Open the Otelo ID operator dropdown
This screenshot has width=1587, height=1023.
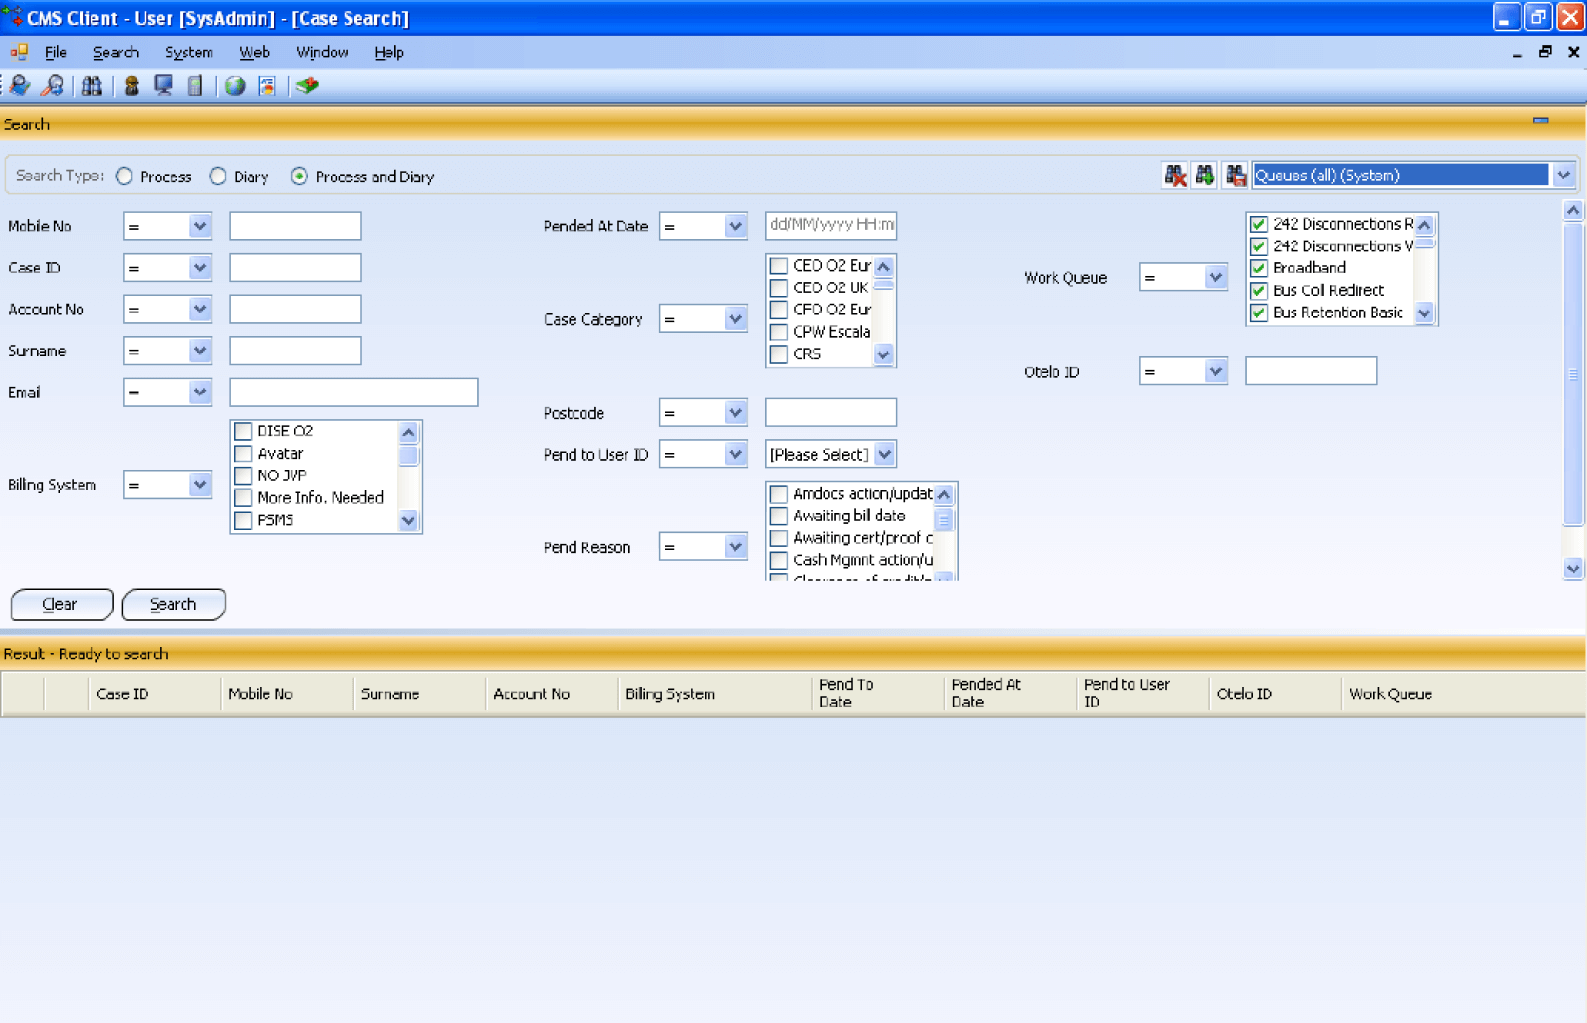click(1216, 372)
